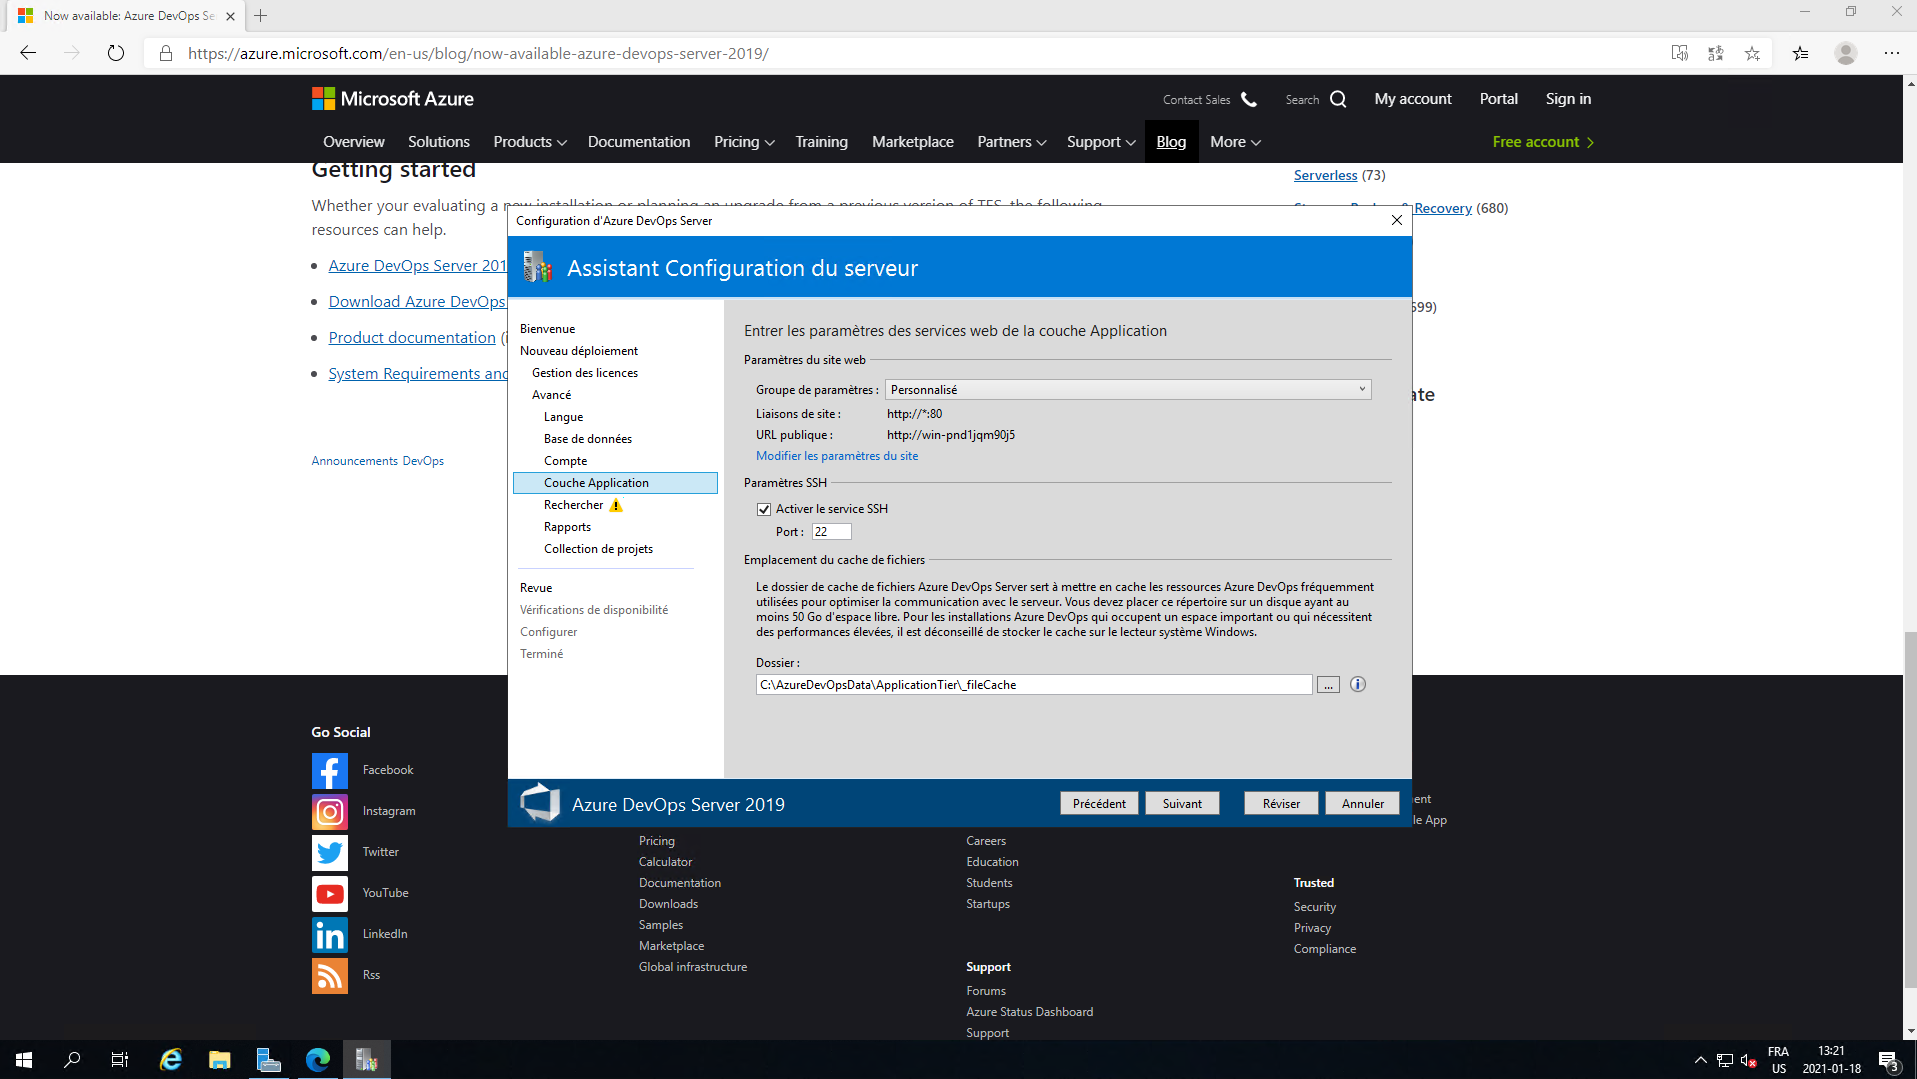The height and width of the screenshot is (1079, 1917).
Task: Click the Suivant button
Action: [x=1182, y=804]
